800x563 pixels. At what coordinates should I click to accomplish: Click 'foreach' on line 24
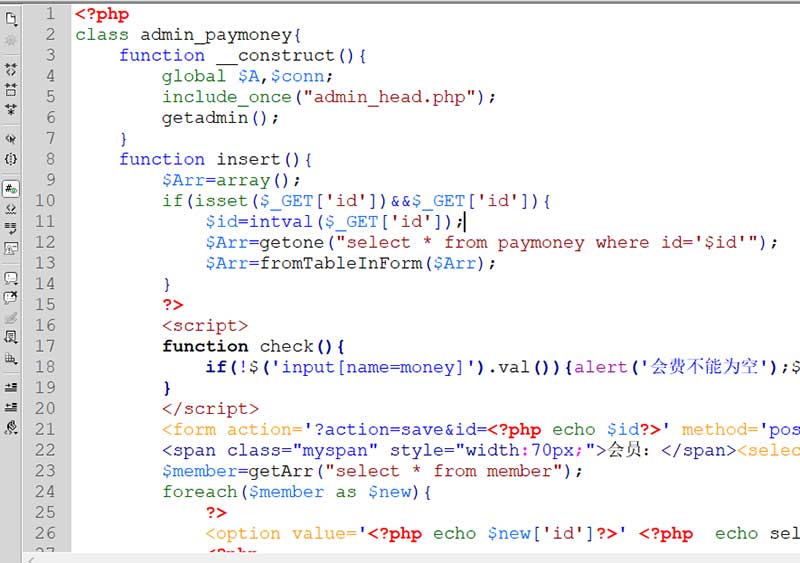click(199, 492)
